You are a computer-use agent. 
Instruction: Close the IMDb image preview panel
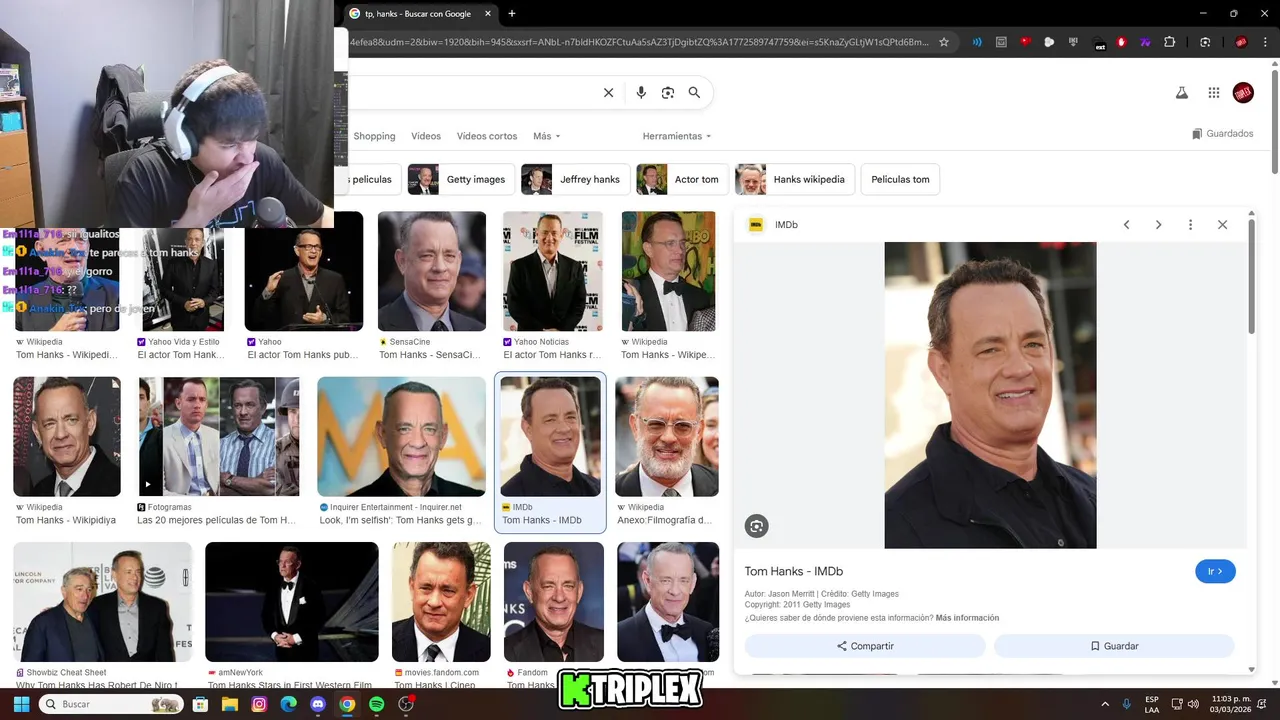click(x=1222, y=225)
